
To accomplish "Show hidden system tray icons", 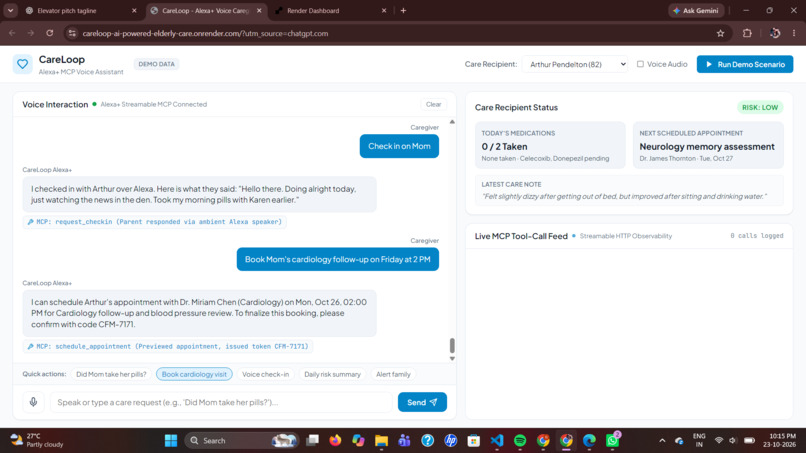I will point(662,441).
